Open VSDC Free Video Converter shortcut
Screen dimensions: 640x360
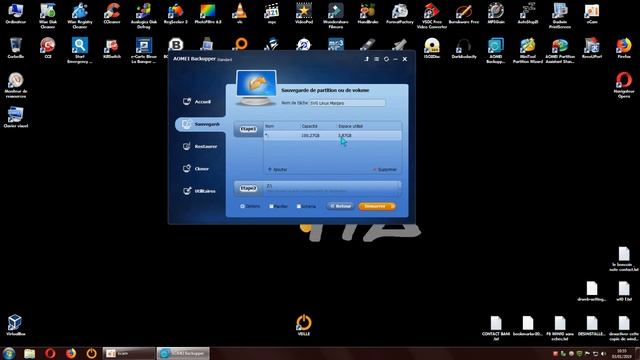[432, 15]
